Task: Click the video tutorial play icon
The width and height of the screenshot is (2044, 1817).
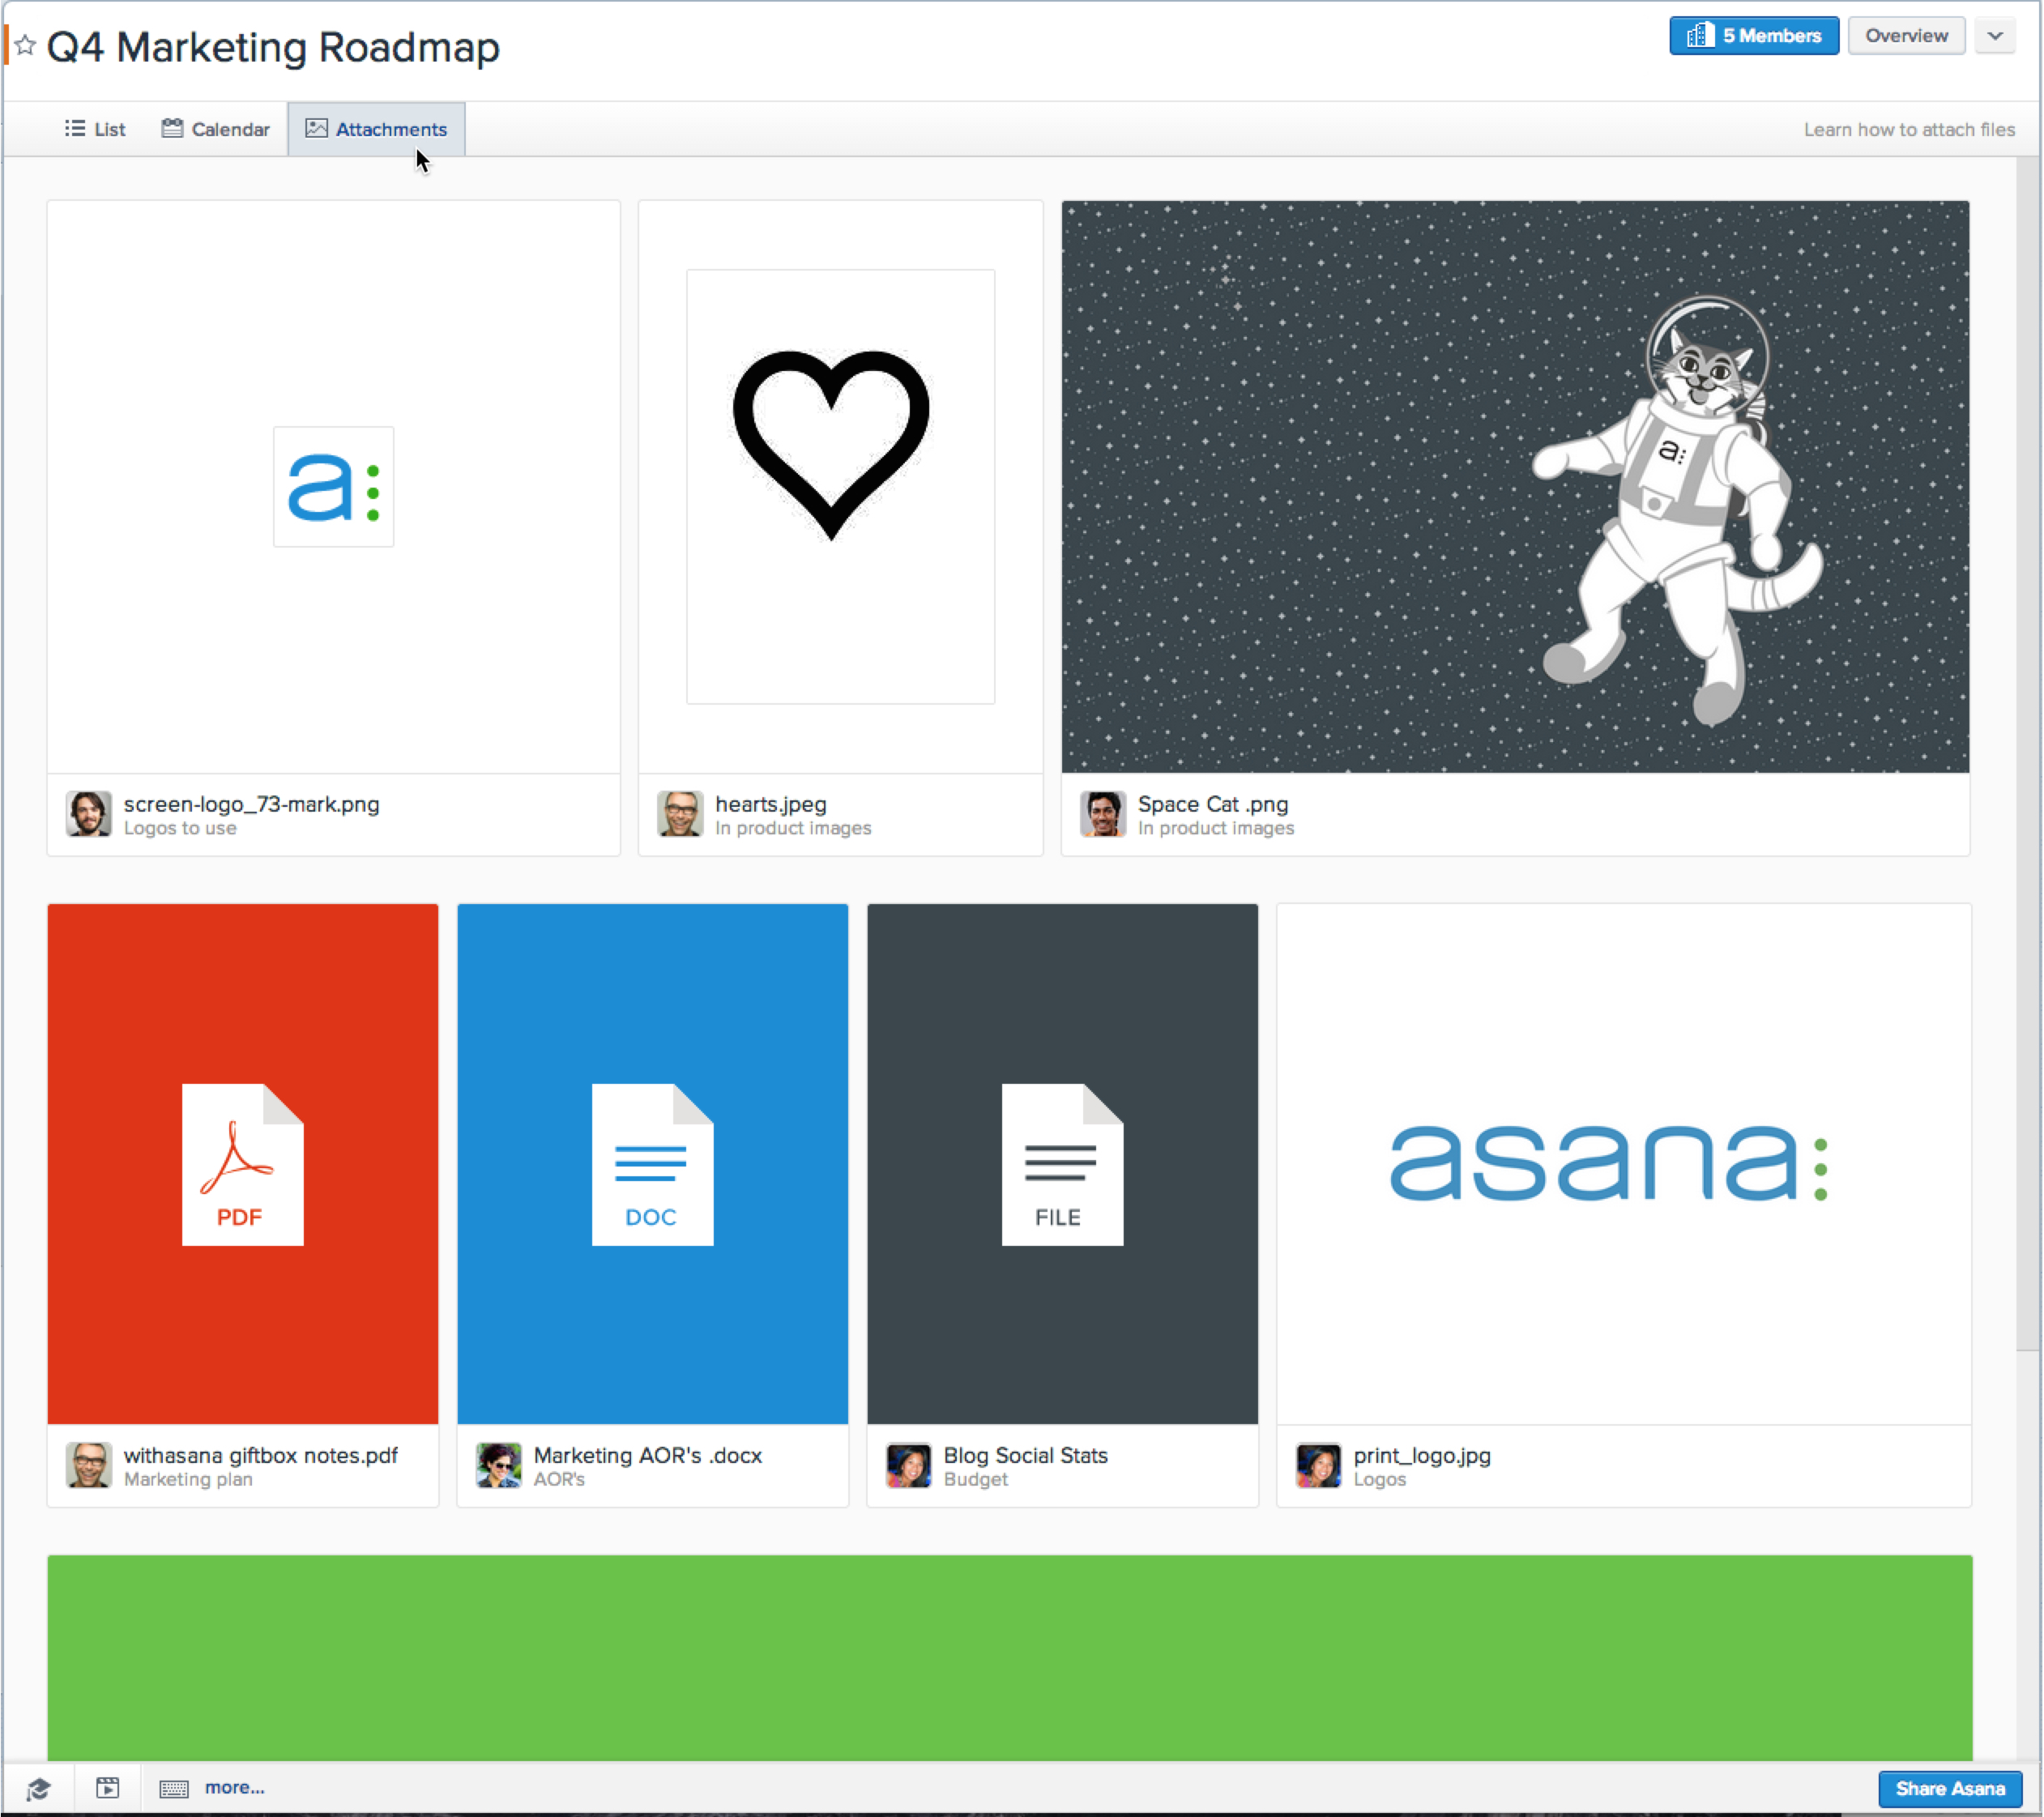Action: pos(108,1788)
